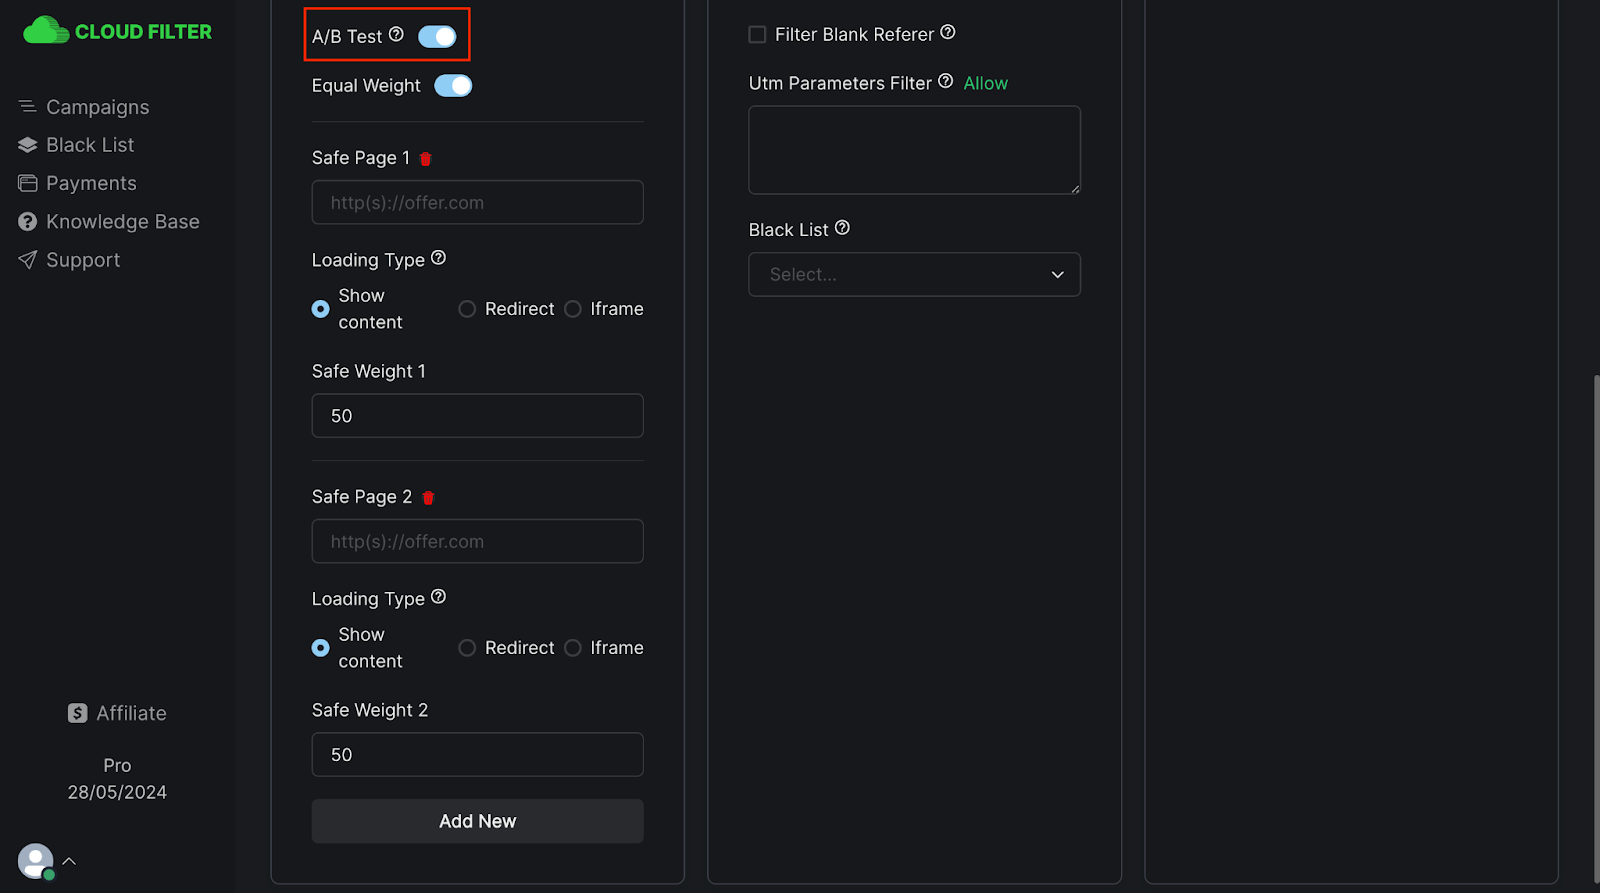Go to Campaigns in the sidebar
This screenshot has width=1600, height=893.
(x=97, y=107)
